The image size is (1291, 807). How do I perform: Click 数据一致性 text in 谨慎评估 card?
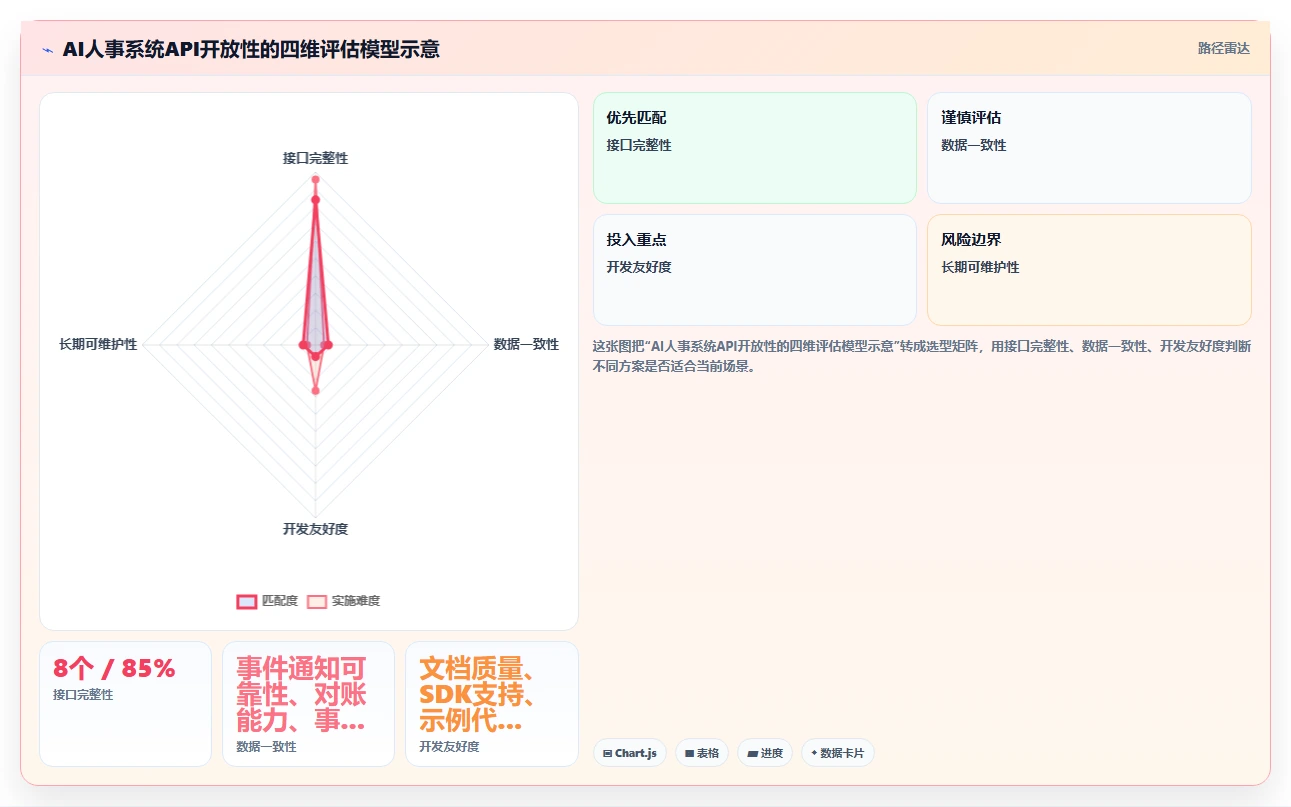coord(974,145)
